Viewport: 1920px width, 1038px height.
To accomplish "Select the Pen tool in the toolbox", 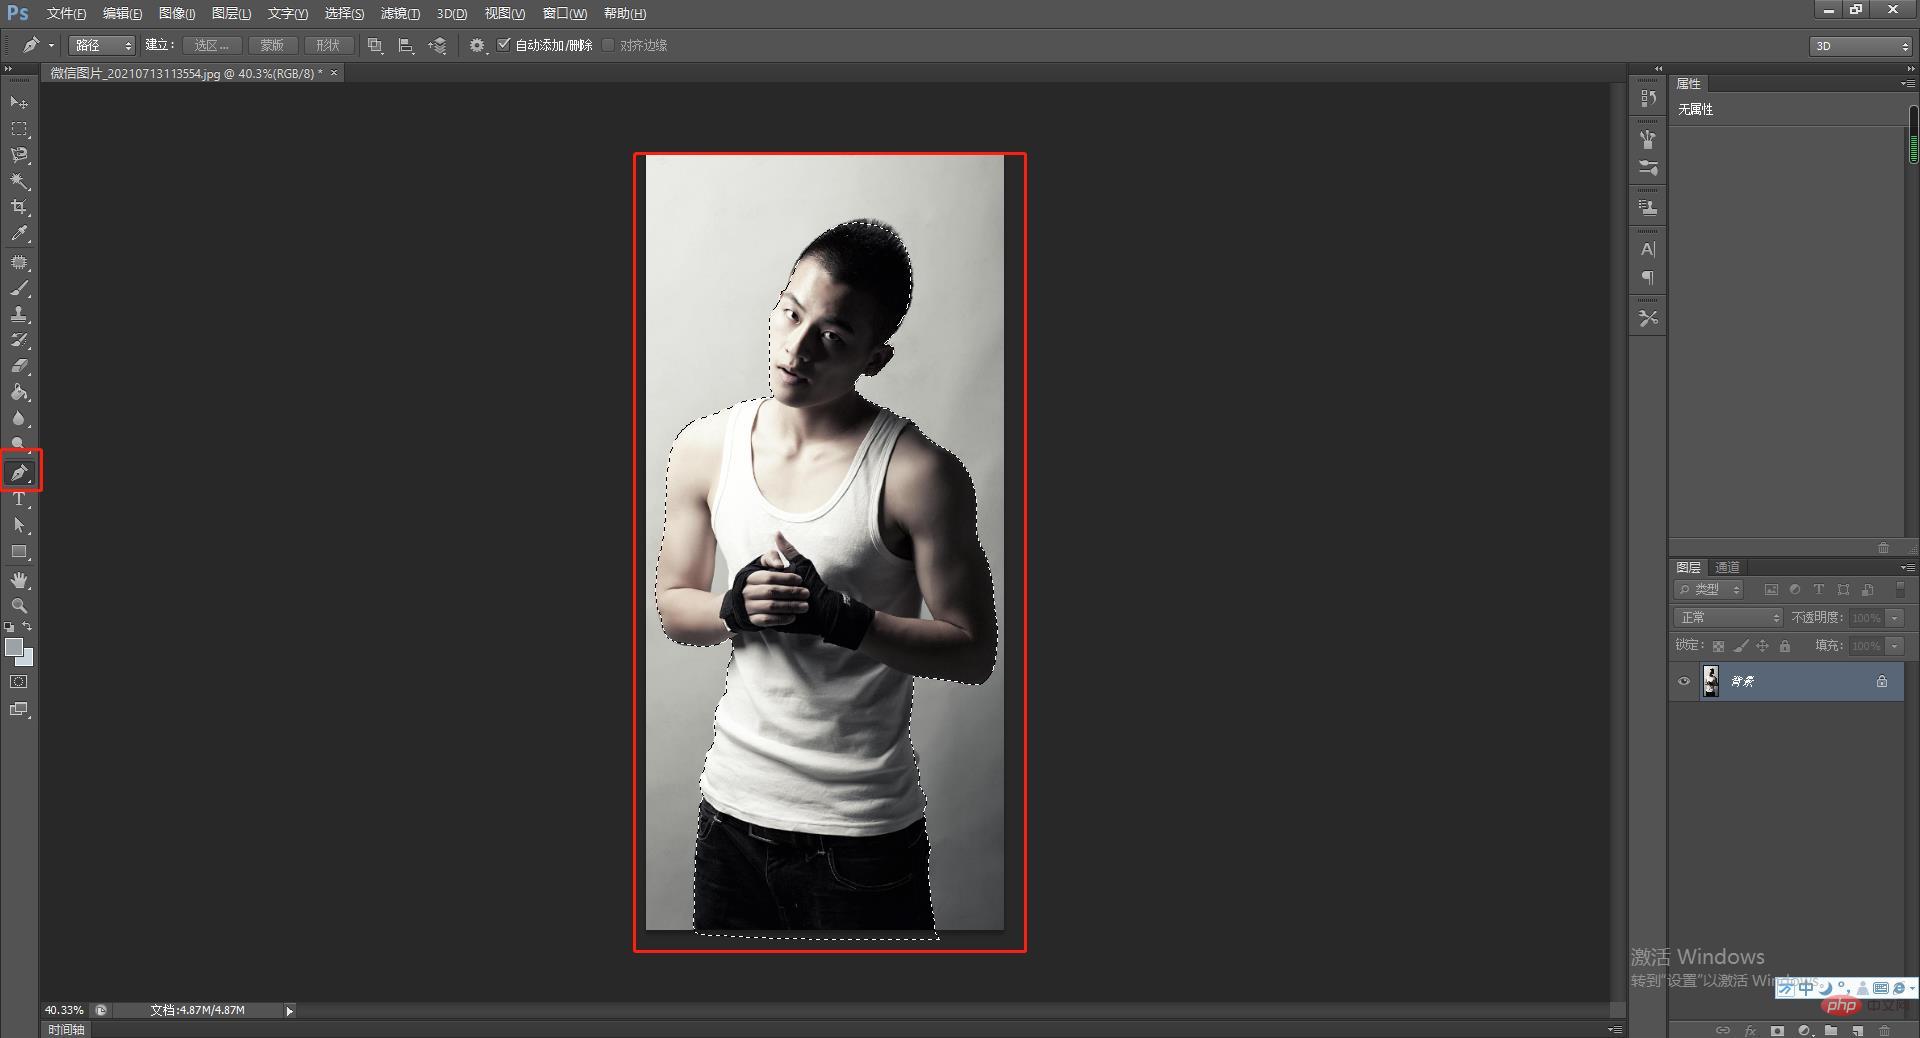I will pyautogui.click(x=19, y=472).
